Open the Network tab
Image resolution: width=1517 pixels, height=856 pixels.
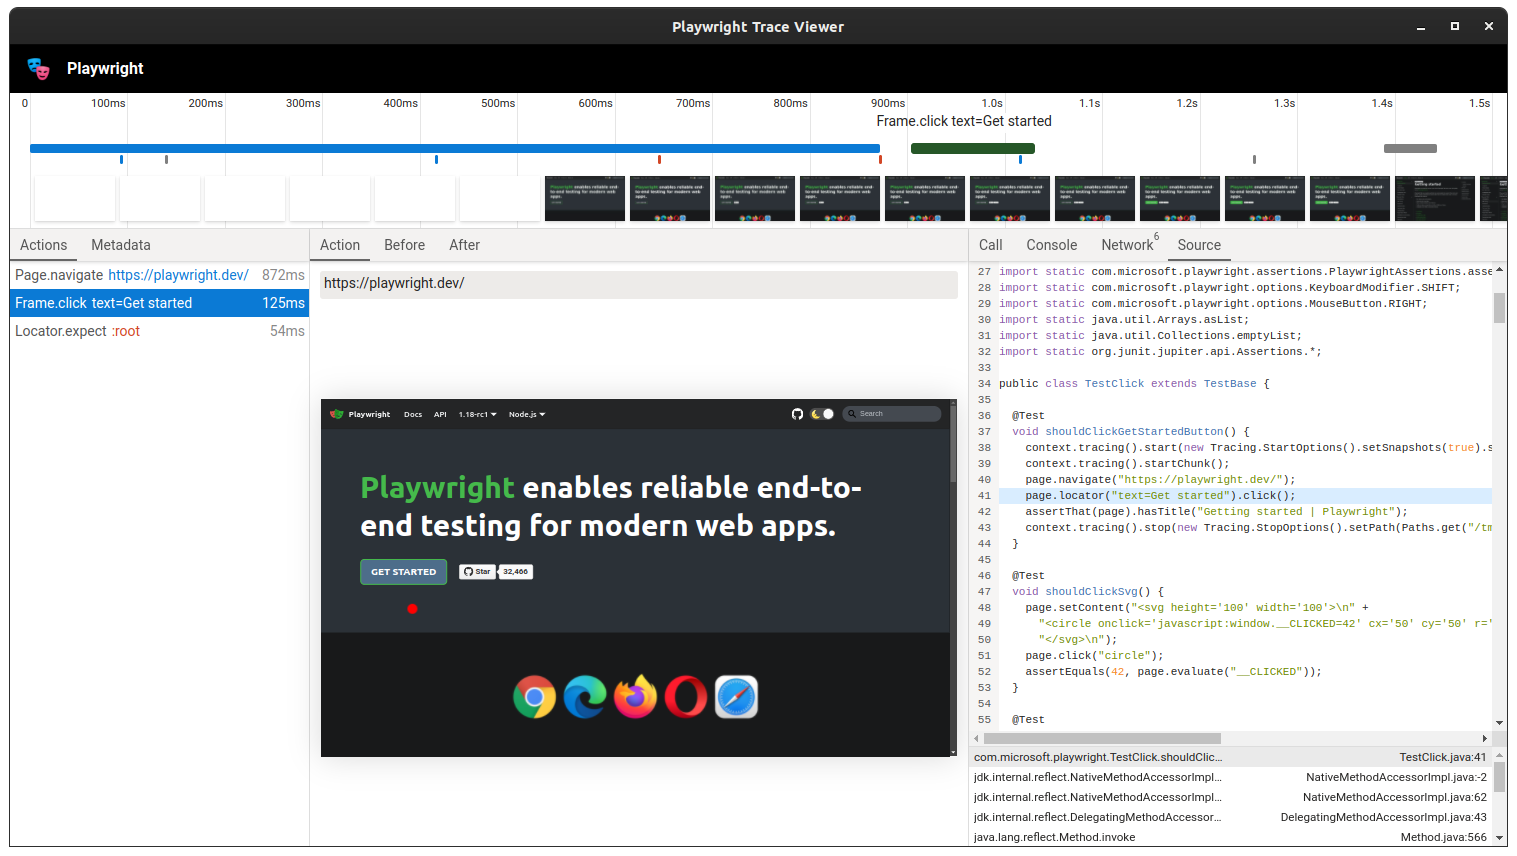pos(1129,245)
